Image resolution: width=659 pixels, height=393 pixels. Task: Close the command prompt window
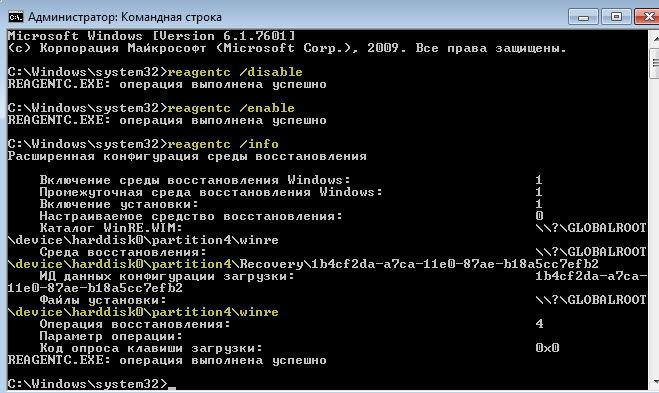click(648, 17)
